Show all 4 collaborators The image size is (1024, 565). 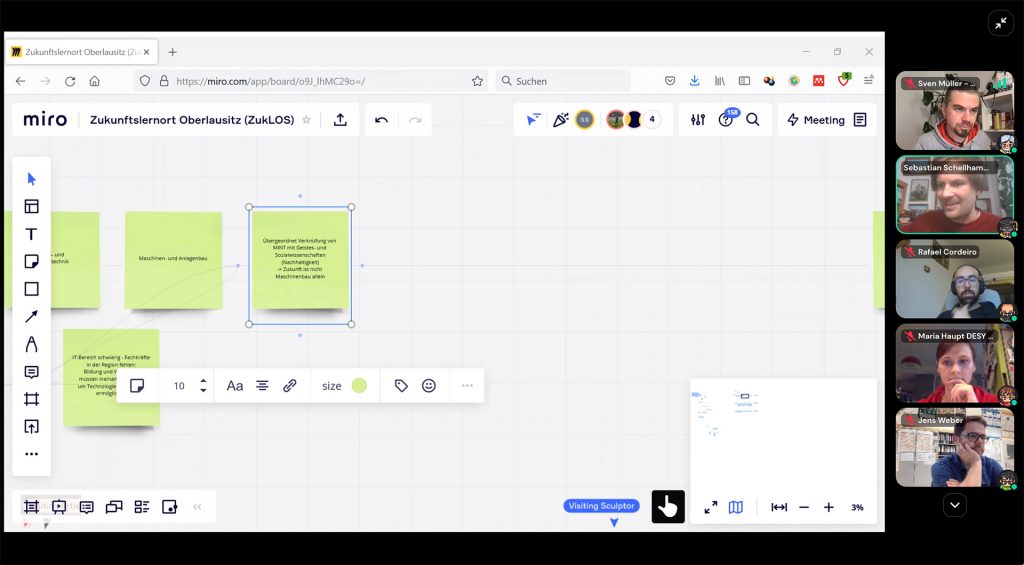652,120
